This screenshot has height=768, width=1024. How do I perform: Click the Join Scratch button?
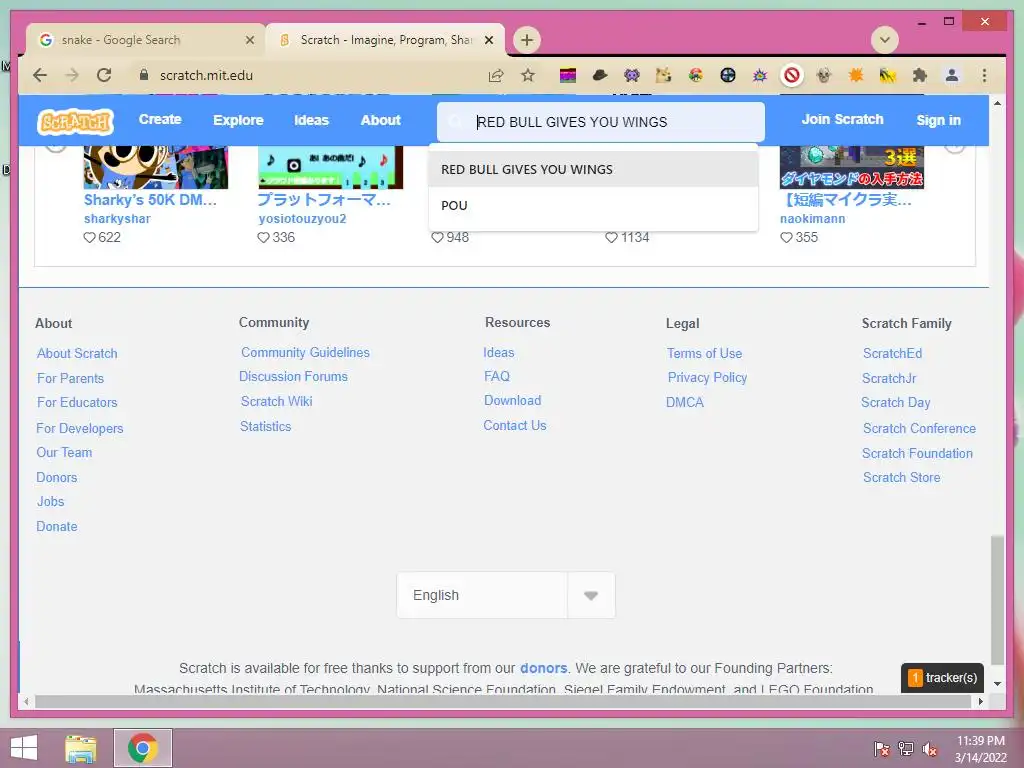[842, 120]
